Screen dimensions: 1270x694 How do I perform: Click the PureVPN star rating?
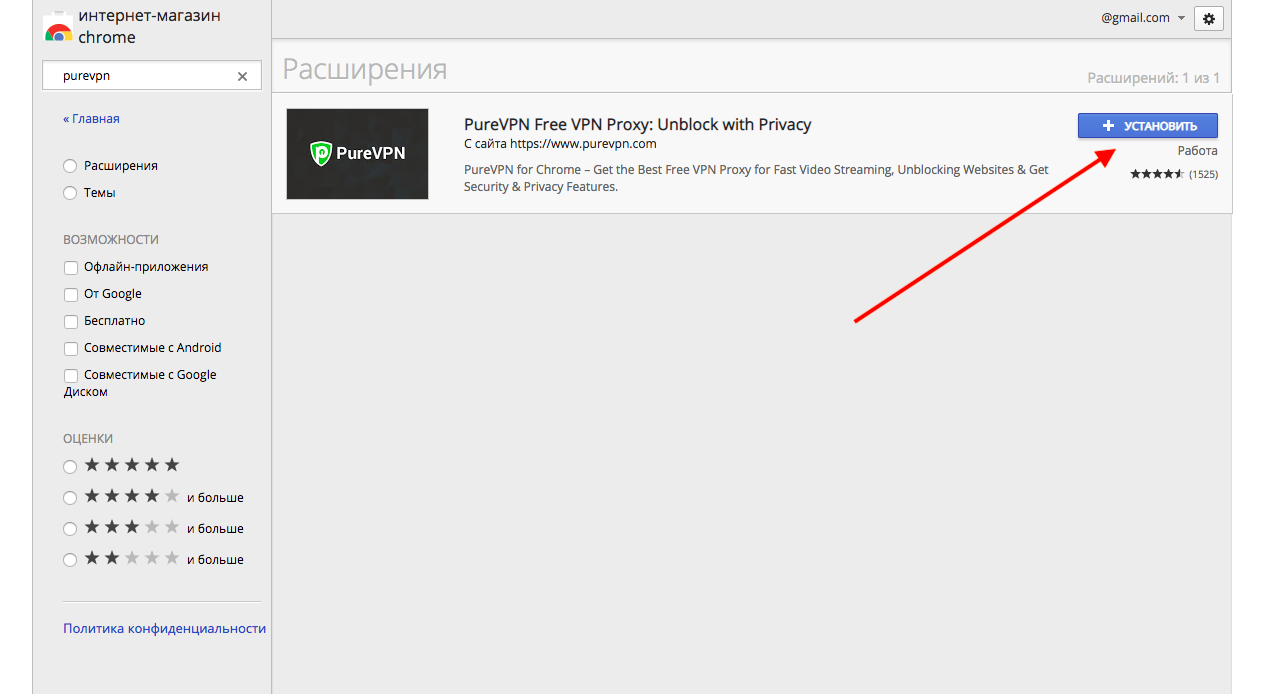click(x=1157, y=174)
